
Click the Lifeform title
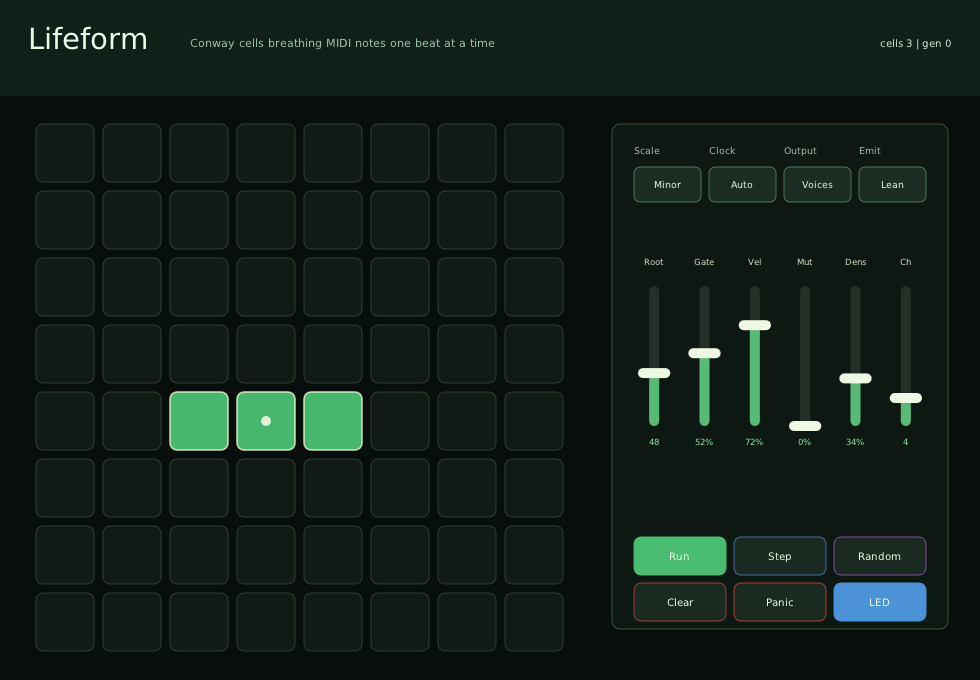pyautogui.click(x=88, y=39)
